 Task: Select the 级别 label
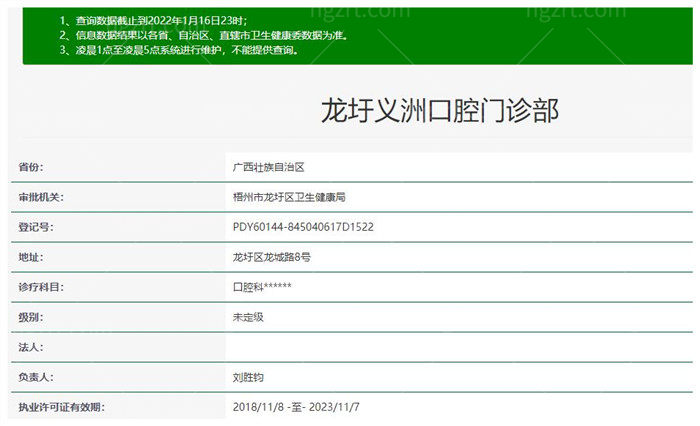pos(31,317)
